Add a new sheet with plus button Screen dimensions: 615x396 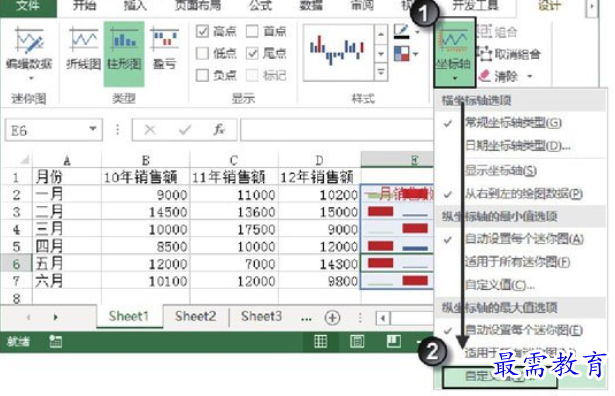point(333,318)
